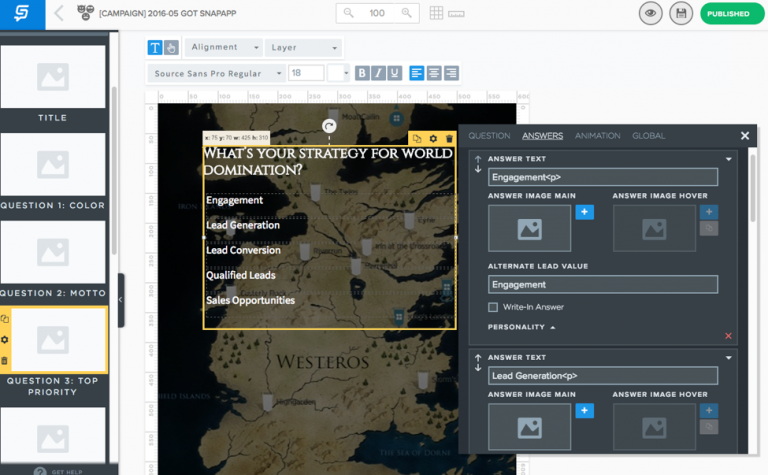Click the green PUBLISHED button
Viewport: 768px width, 475px height.
click(x=732, y=14)
